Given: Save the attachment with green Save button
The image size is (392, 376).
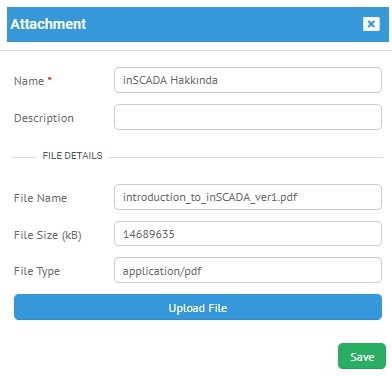Looking at the screenshot, I should (x=362, y=356).
